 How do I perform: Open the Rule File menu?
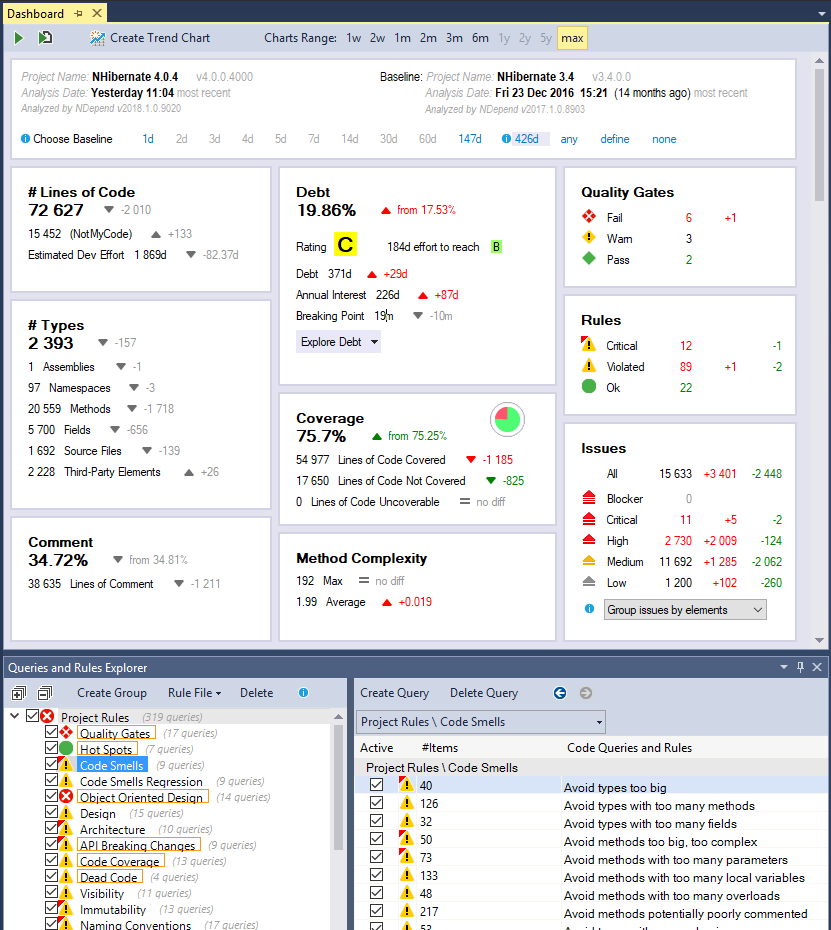(x=195, y=693)
